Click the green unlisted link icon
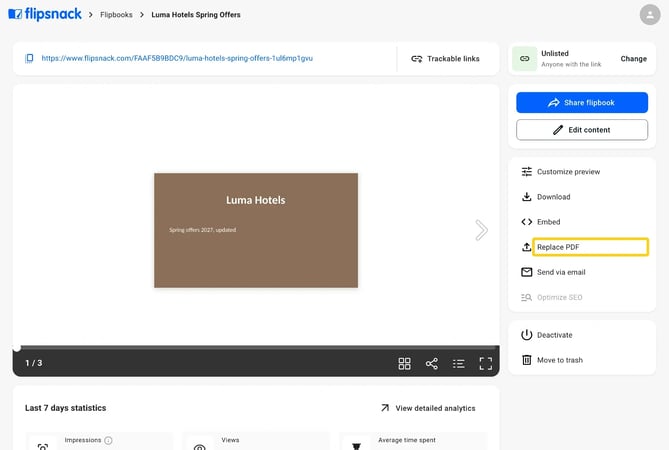The width and height of the screenshot is (669, 450). pos(524,58)
